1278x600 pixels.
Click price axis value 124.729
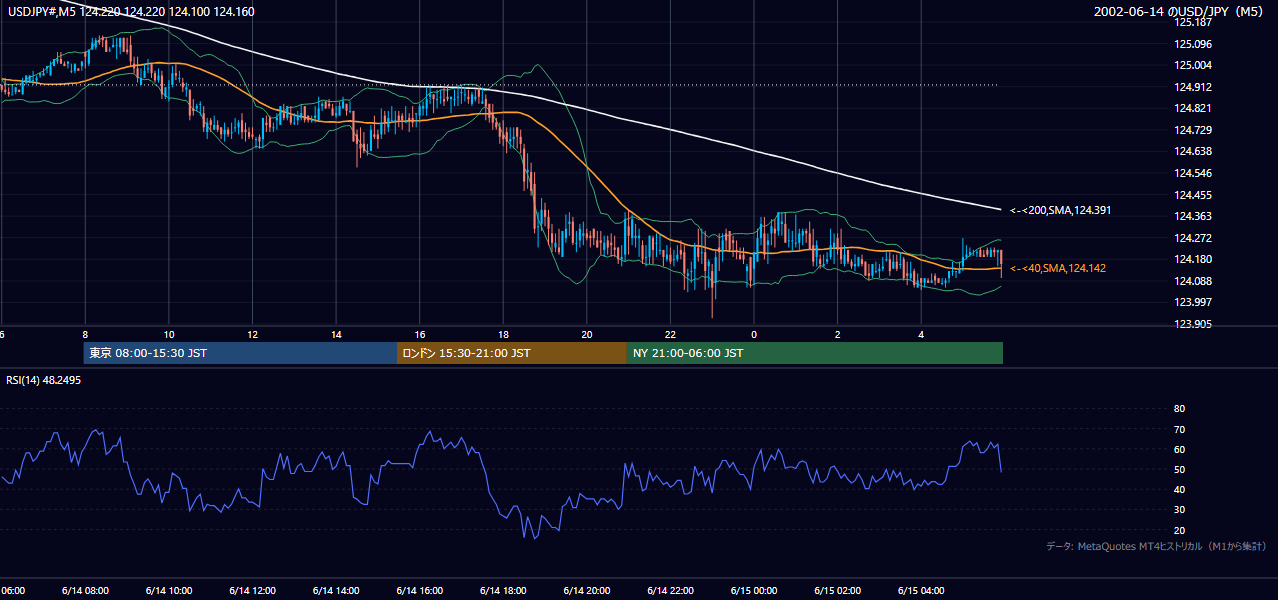[x=1193, y=130]
